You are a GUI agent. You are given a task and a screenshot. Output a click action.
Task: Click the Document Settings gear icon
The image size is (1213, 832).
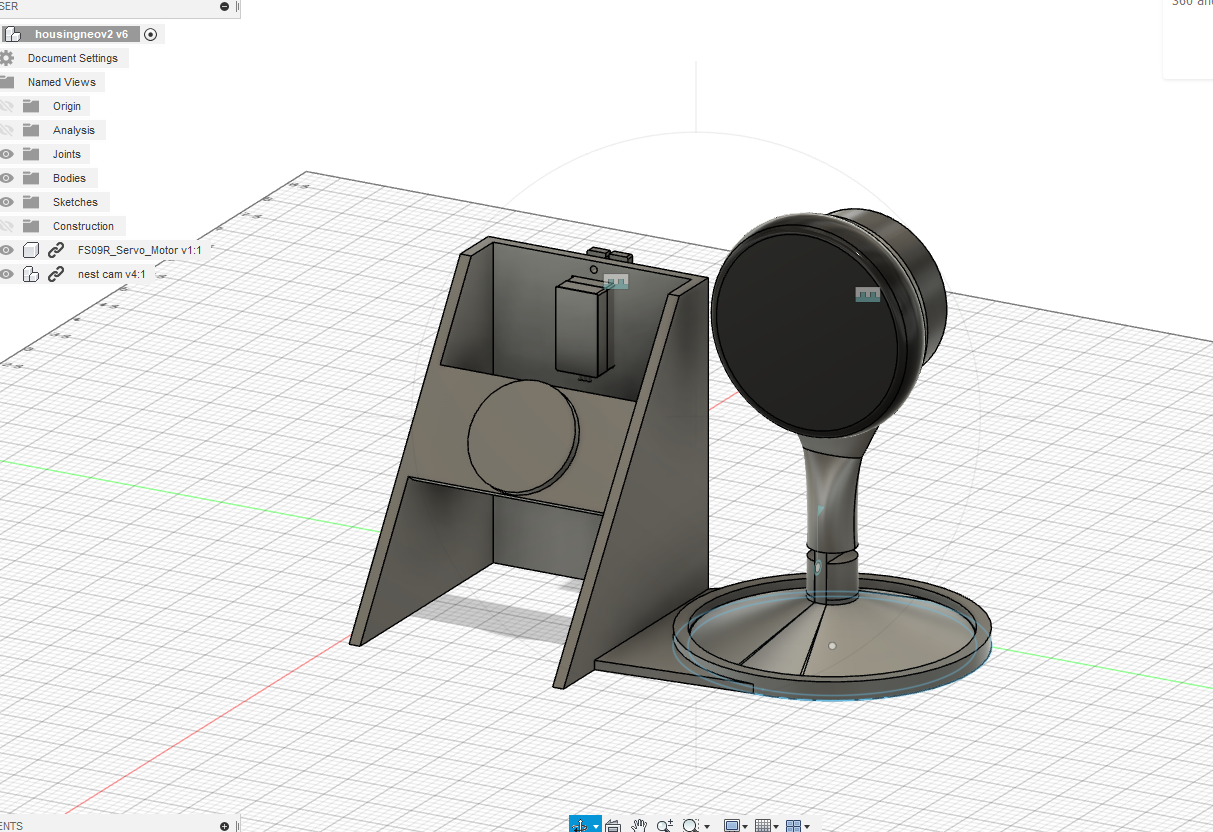click(x=7, y=58)
